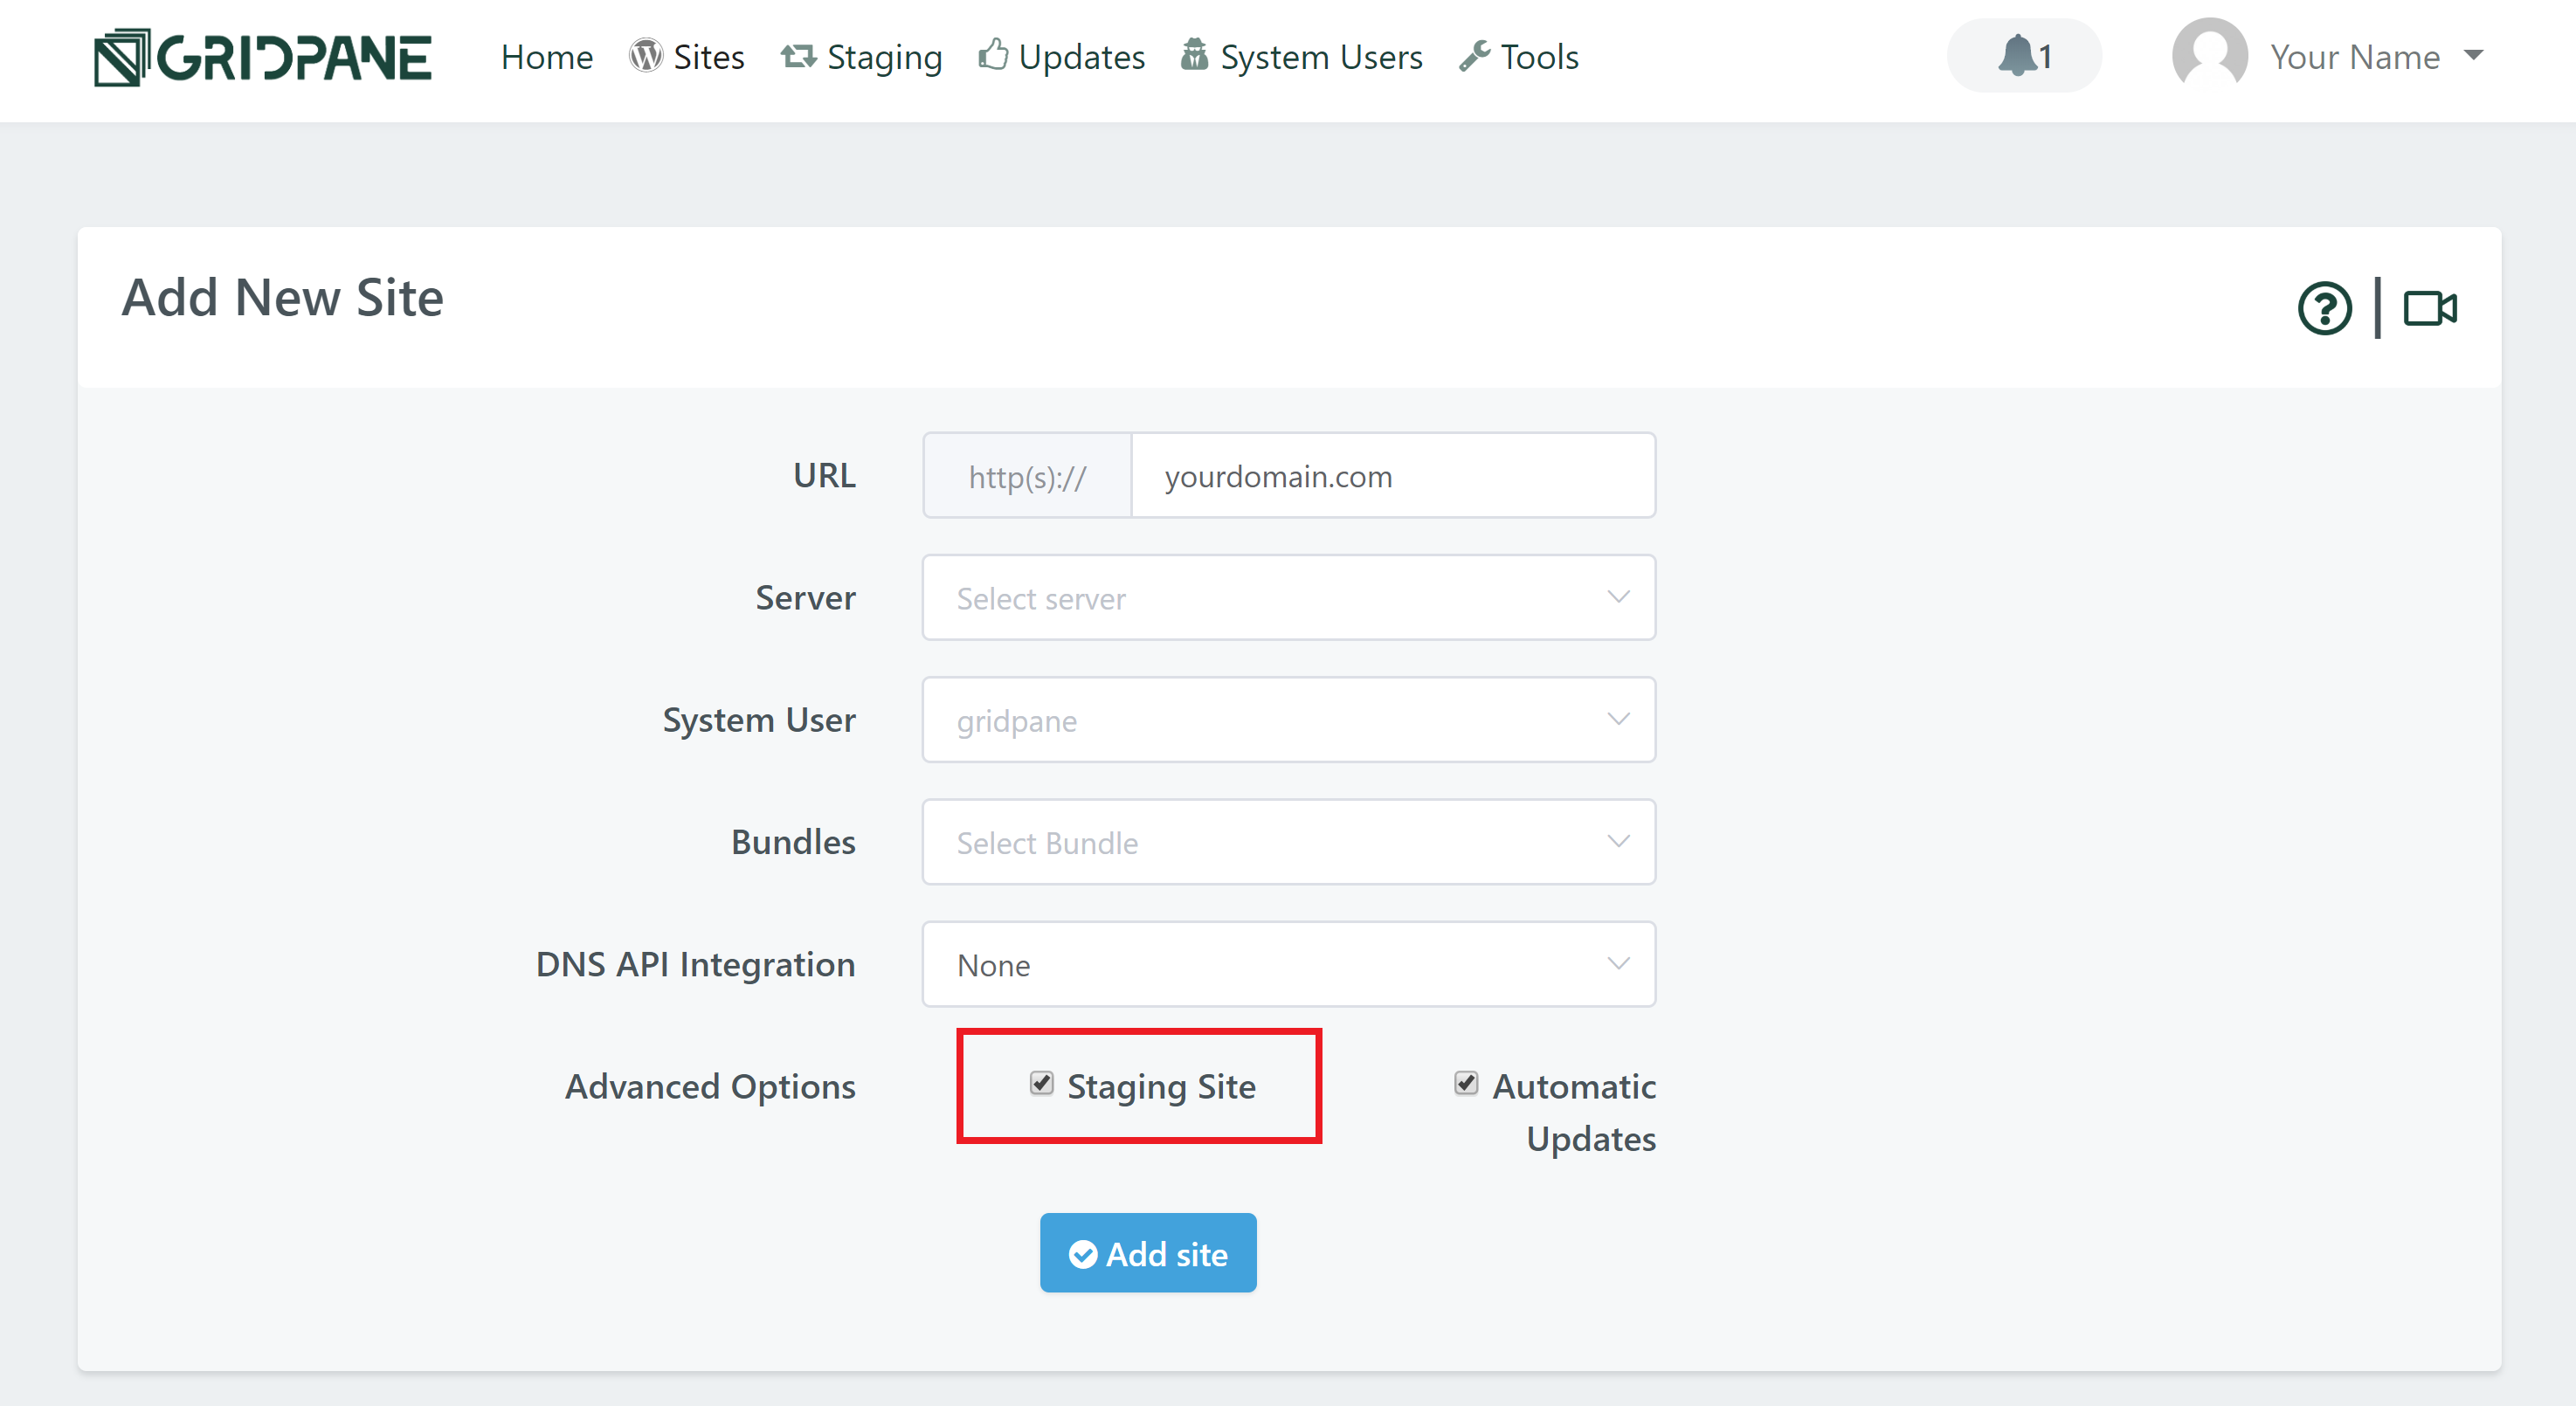Click the wrench icon beside Tools
Screen dimensions: 2576x1406
coord(1474,56)
